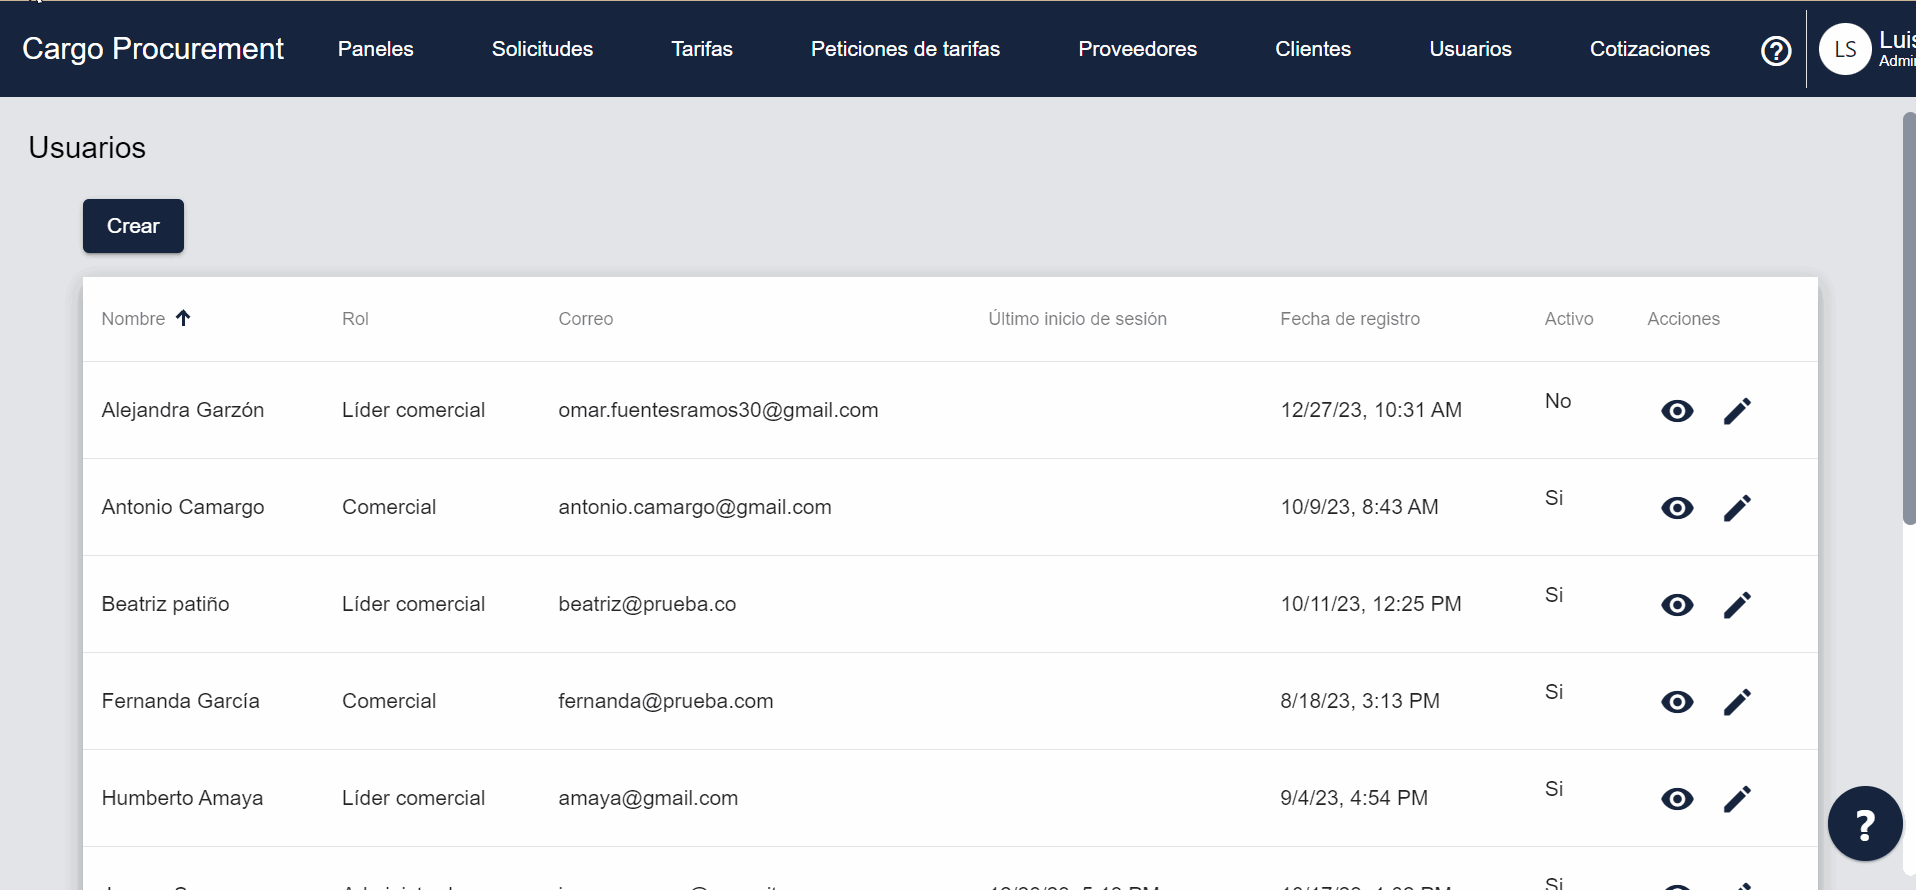Open the eye icon for Beatriz patiño

click(x=1677, y=605)
